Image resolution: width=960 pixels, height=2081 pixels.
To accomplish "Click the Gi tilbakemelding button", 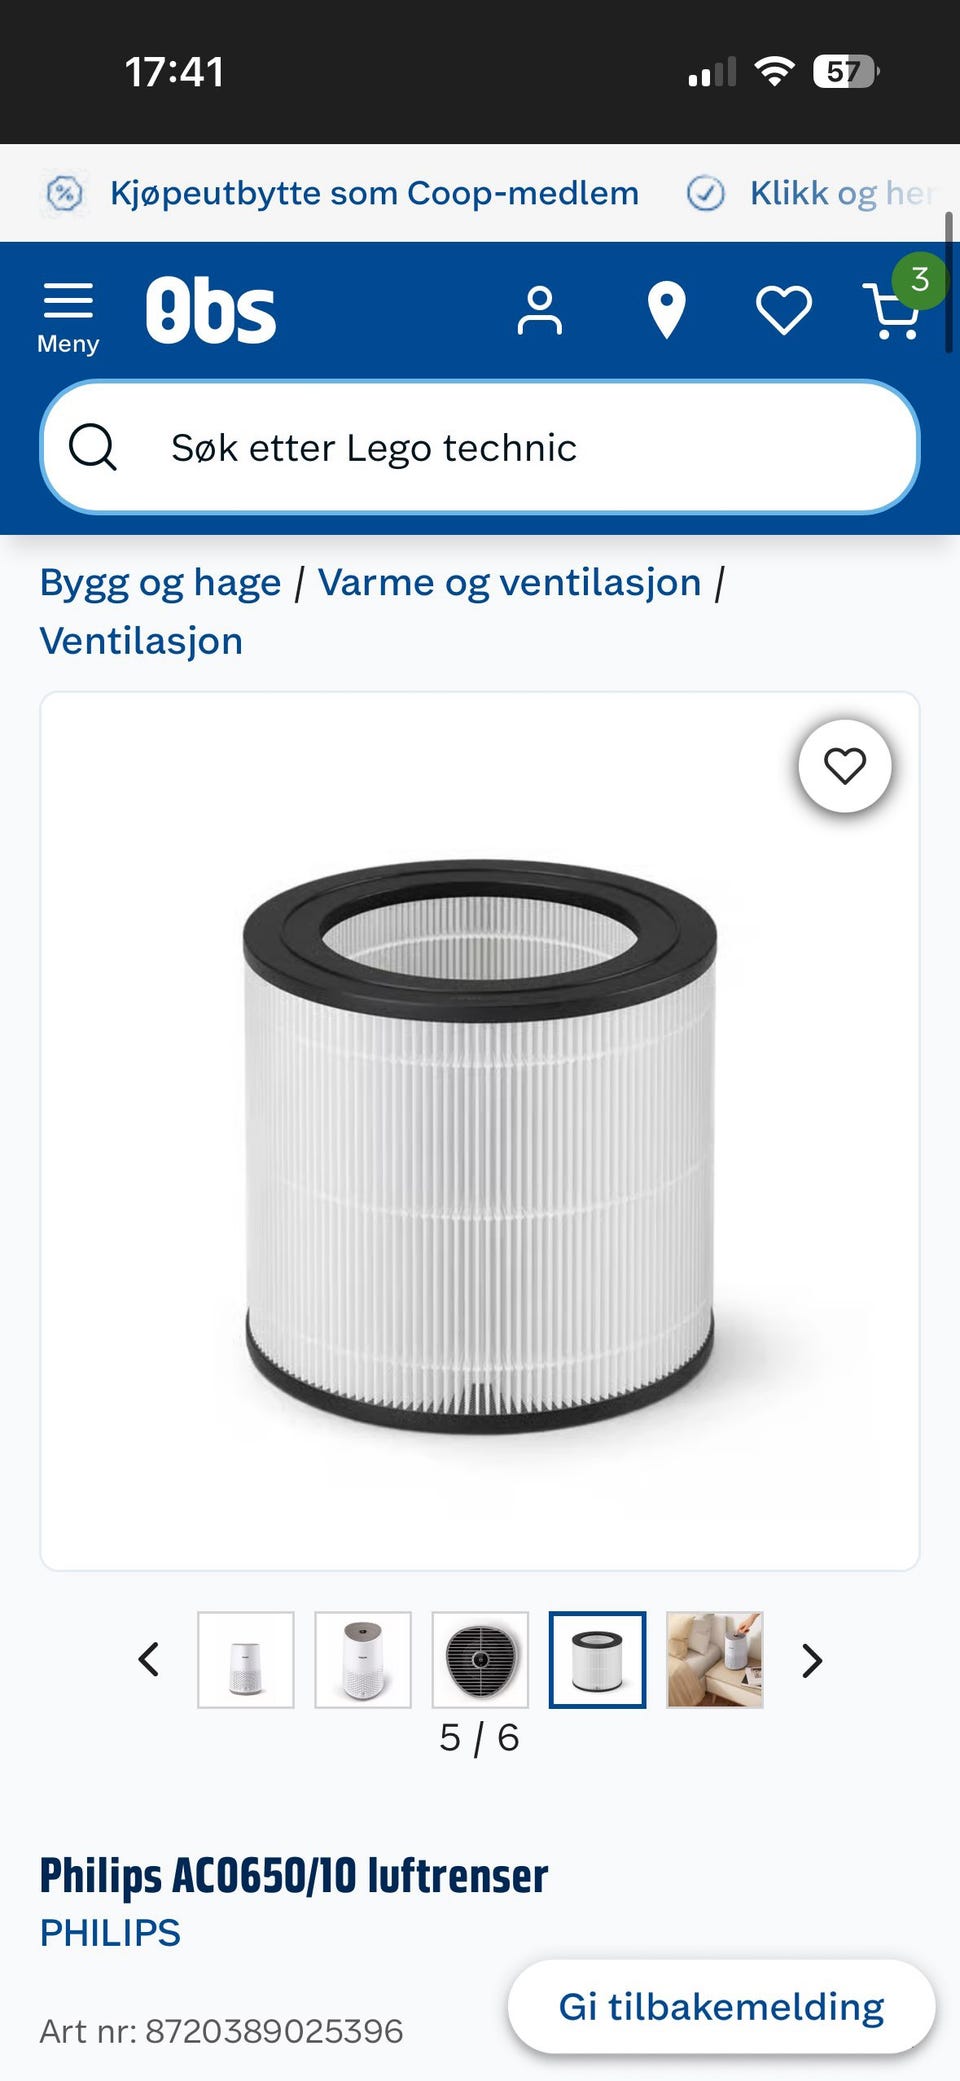I will pos(722,2006).
